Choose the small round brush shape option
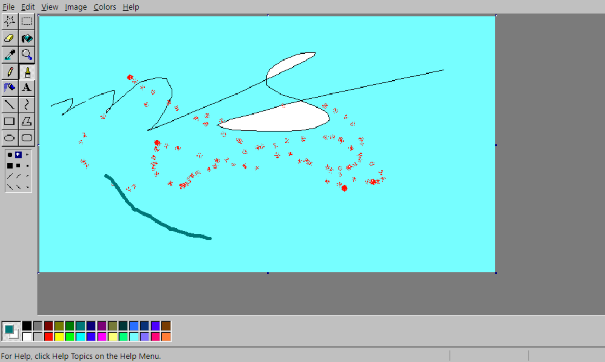Screen dimensions: 605x362 pos(27,155)
